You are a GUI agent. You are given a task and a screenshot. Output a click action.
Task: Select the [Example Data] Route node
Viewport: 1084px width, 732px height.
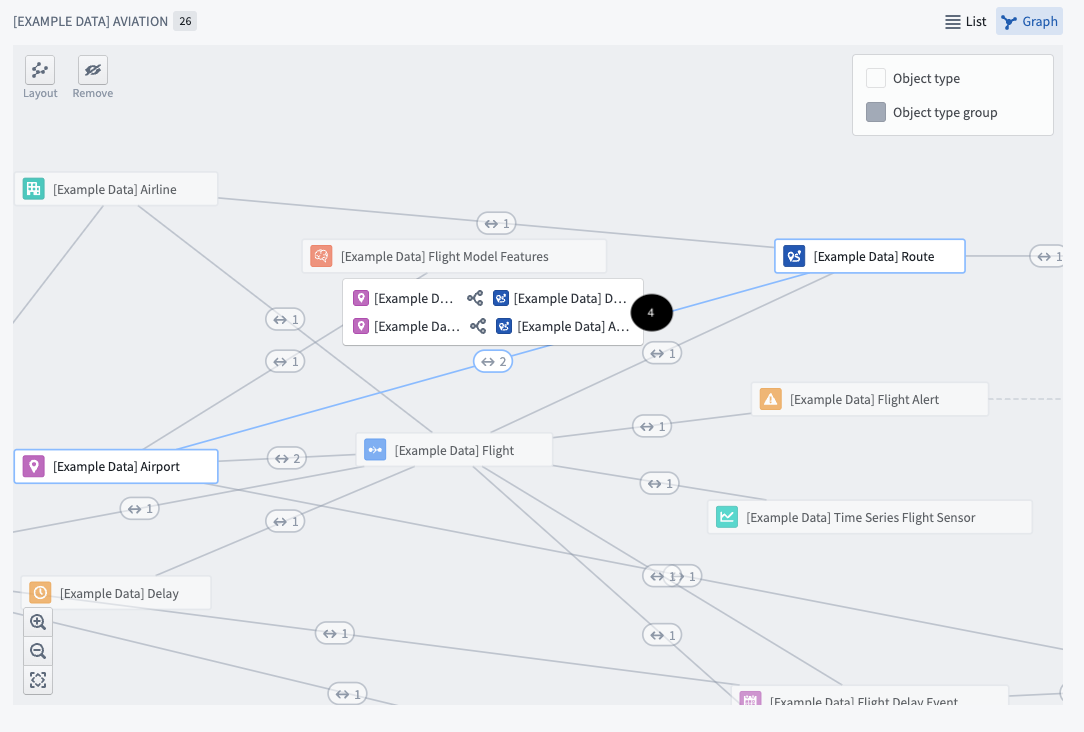coord(870,256)
